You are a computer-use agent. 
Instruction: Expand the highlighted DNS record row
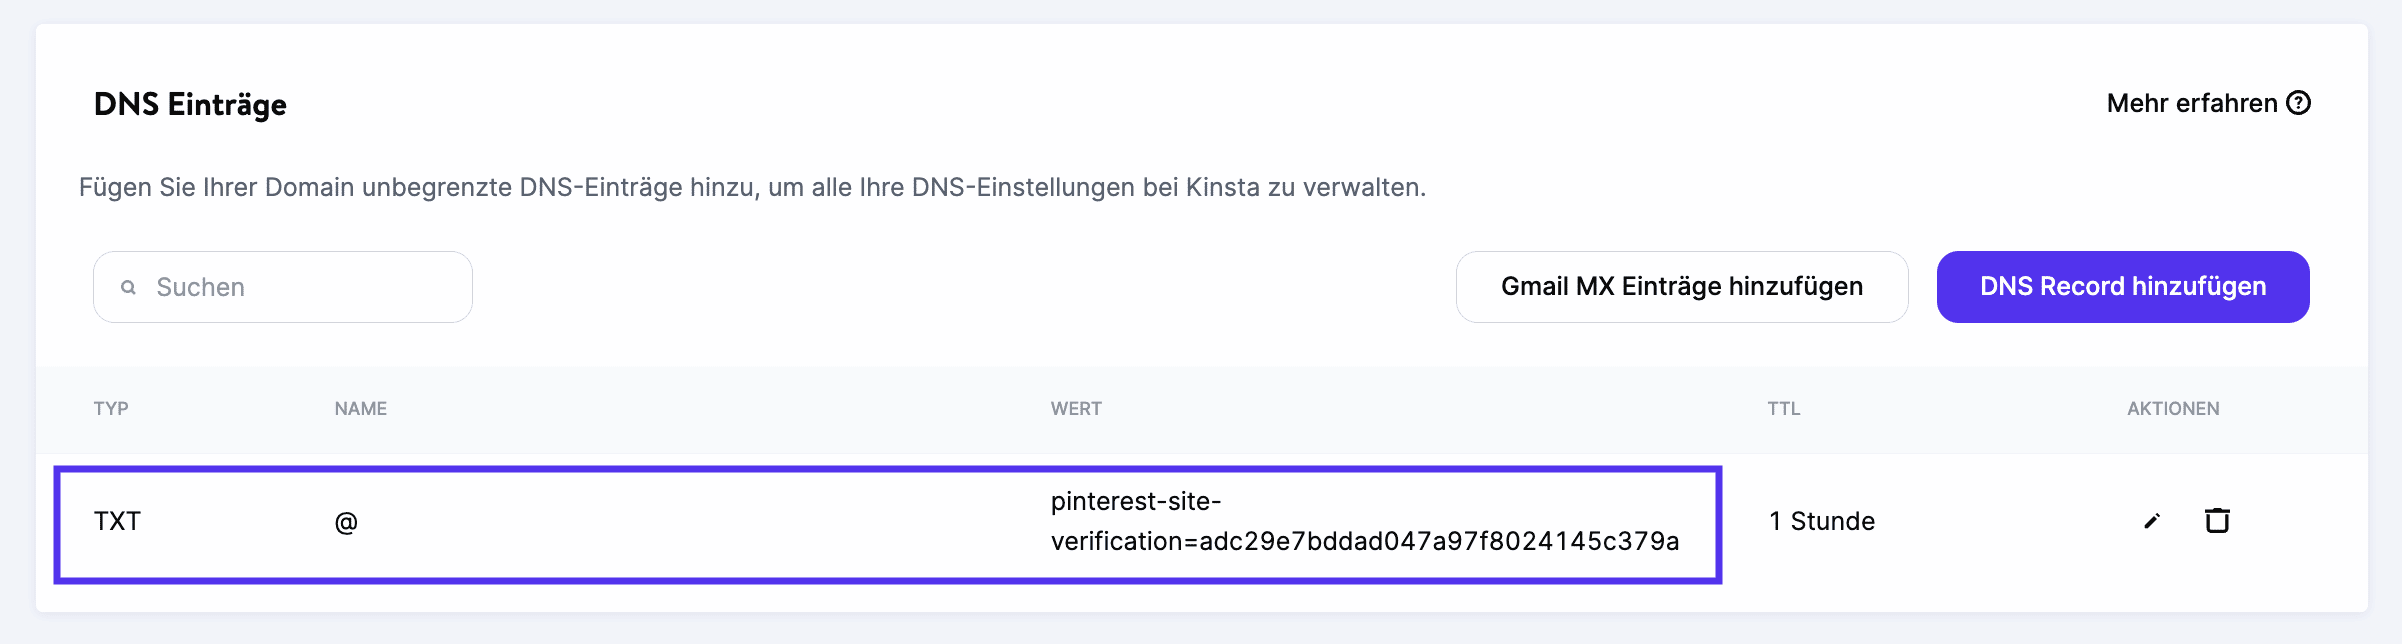click(888, 520)
